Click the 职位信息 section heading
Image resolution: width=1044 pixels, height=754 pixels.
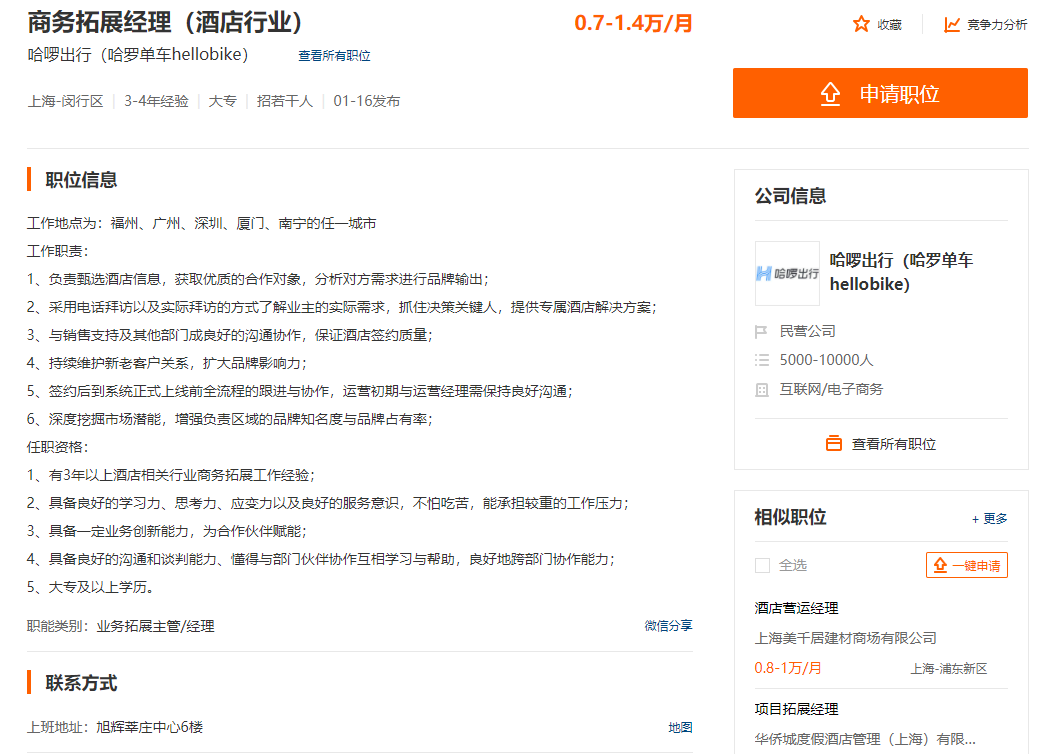pyautogui.click(x=81, y=180)
